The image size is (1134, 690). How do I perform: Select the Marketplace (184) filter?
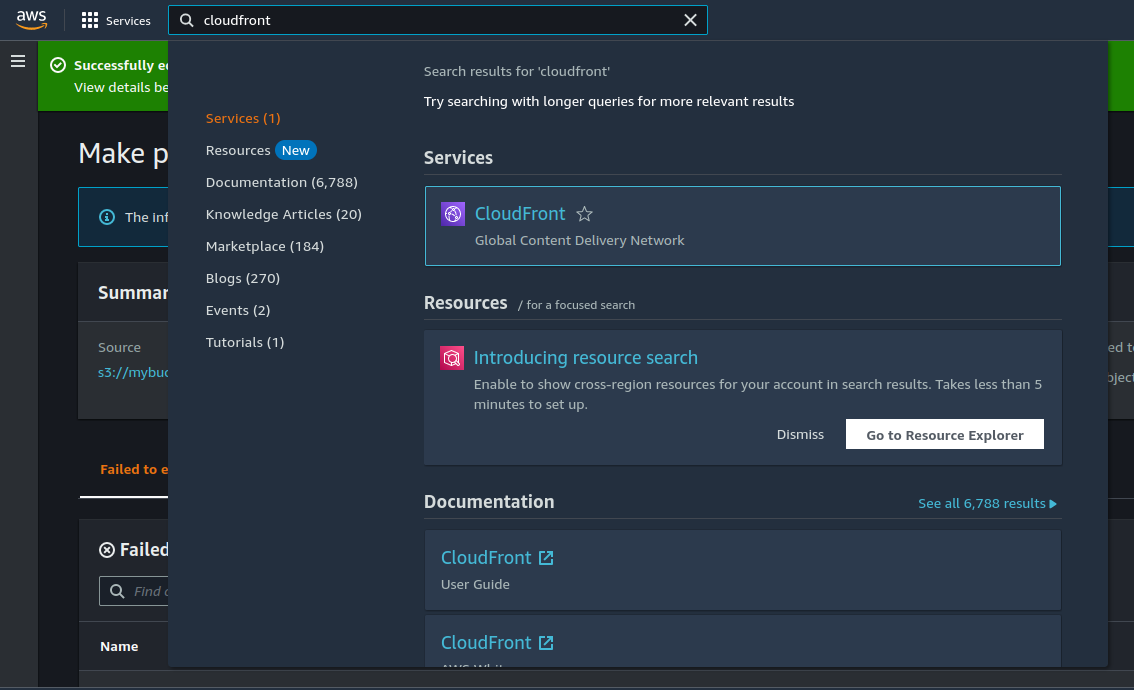pos(265,246)
